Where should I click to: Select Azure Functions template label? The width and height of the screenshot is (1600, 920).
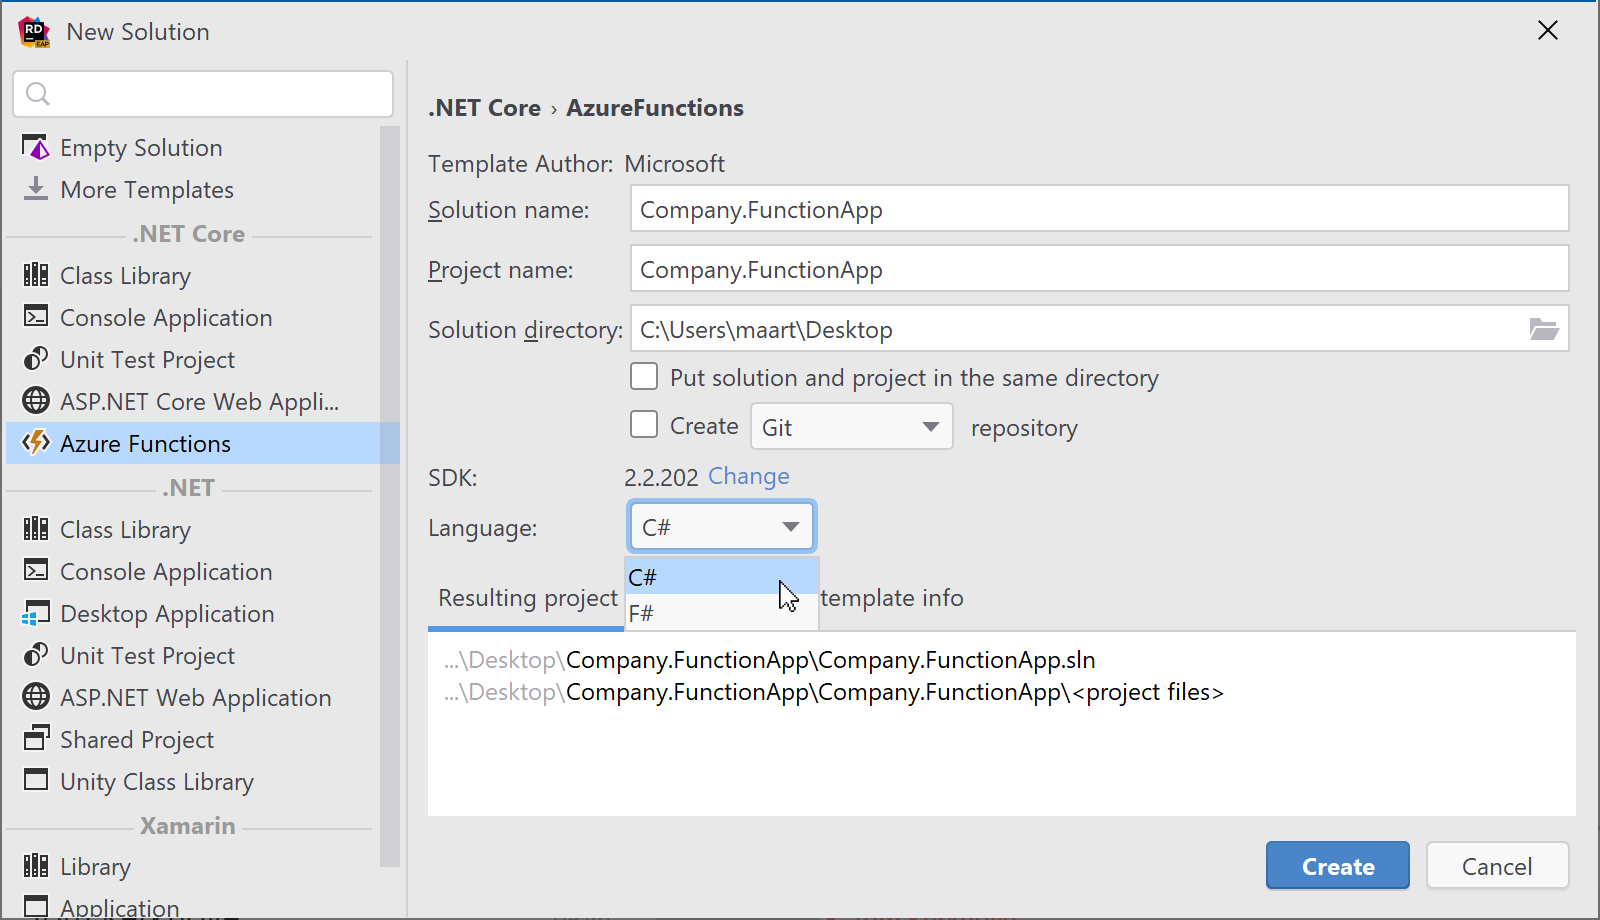pyautogui.click(x=145, y=444)
